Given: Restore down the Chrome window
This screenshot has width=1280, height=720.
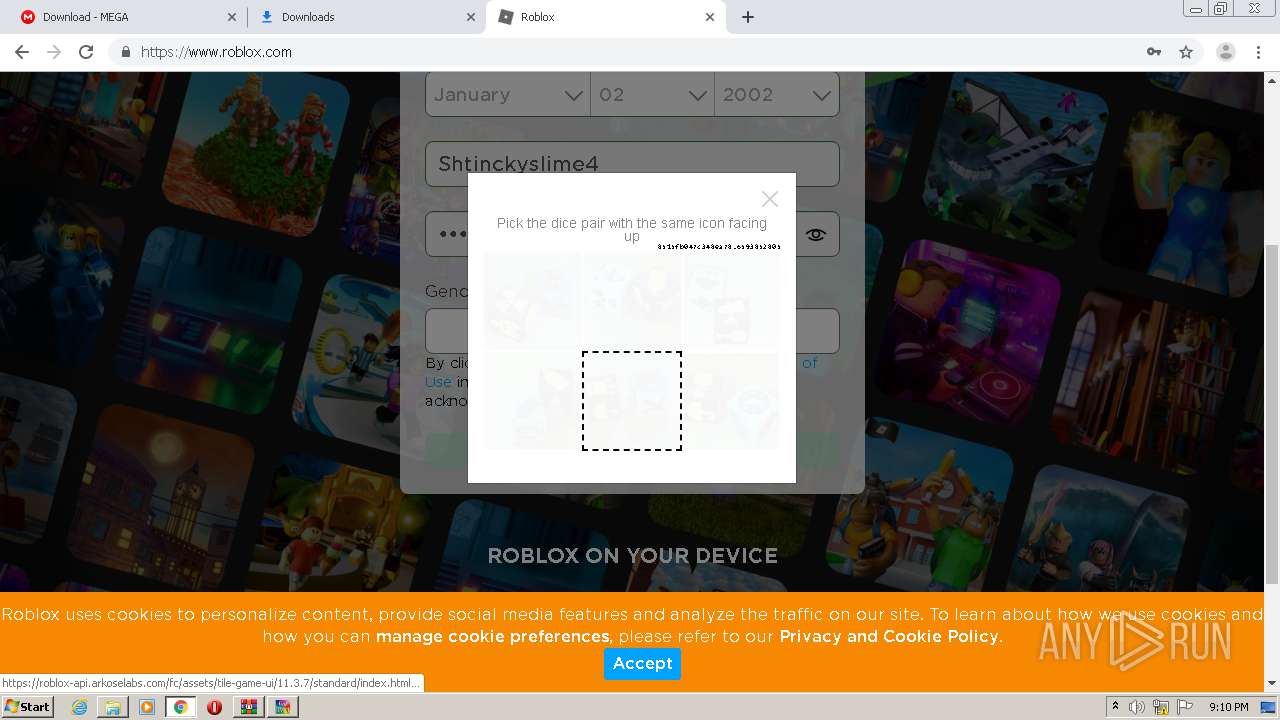Looking at the screenshot, I should (1222, 9).
